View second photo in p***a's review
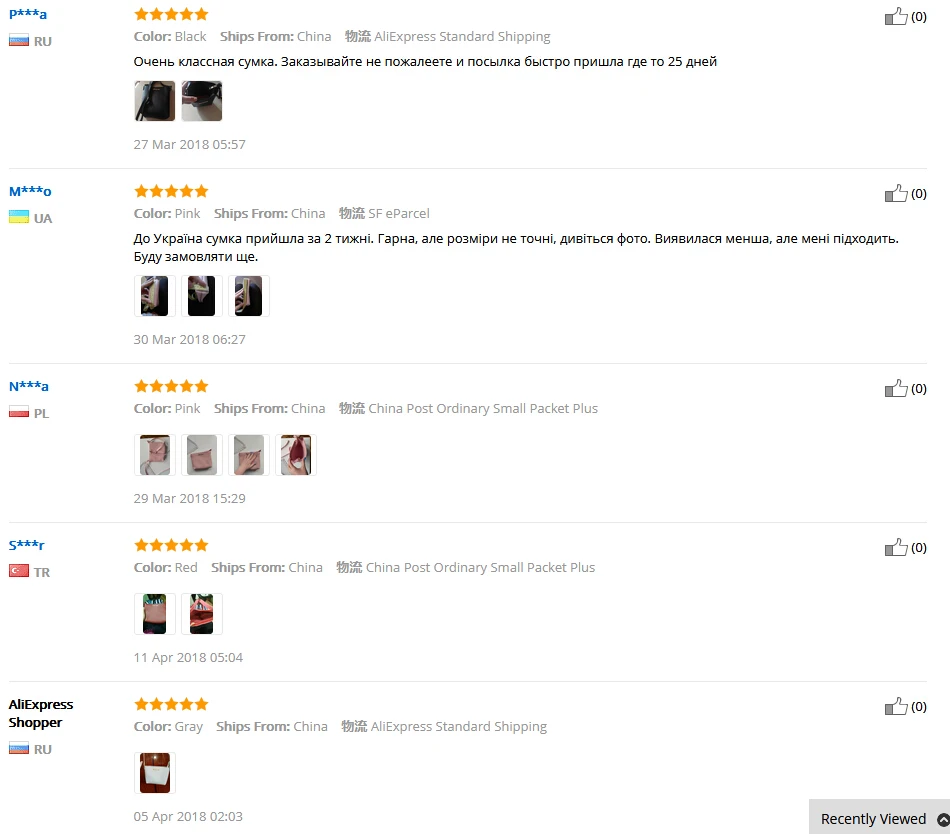This screenshot has height=834, width=950. 202,101
